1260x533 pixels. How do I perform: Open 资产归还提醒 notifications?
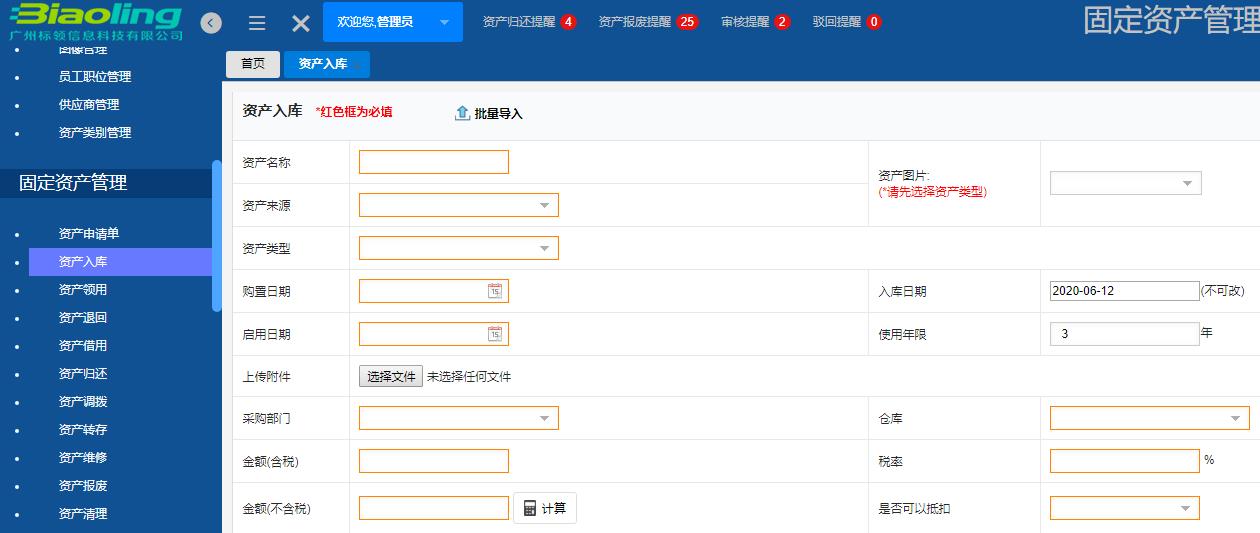[x=528, y=22]
